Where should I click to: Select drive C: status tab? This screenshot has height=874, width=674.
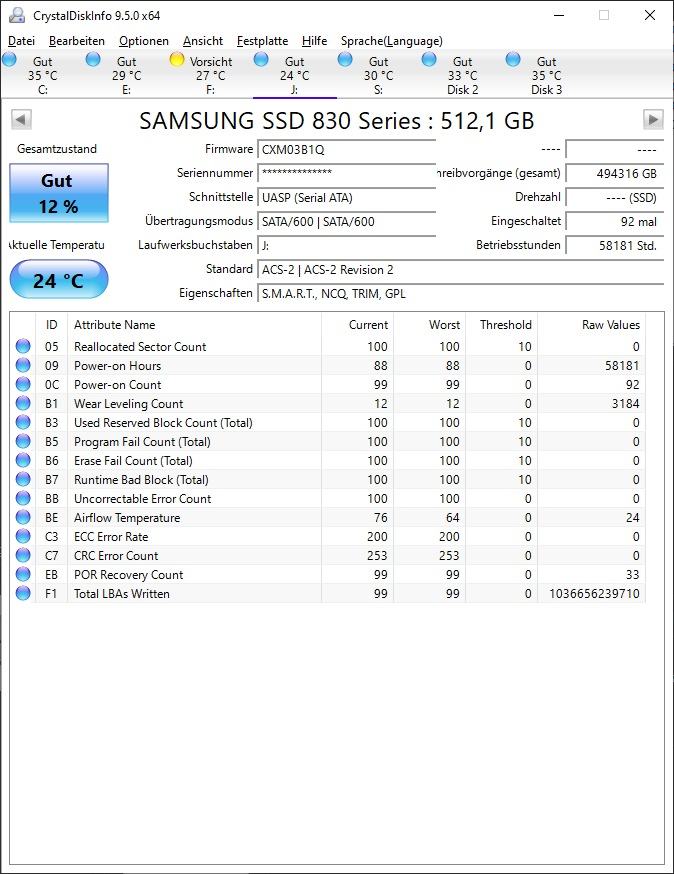(42, 75)
